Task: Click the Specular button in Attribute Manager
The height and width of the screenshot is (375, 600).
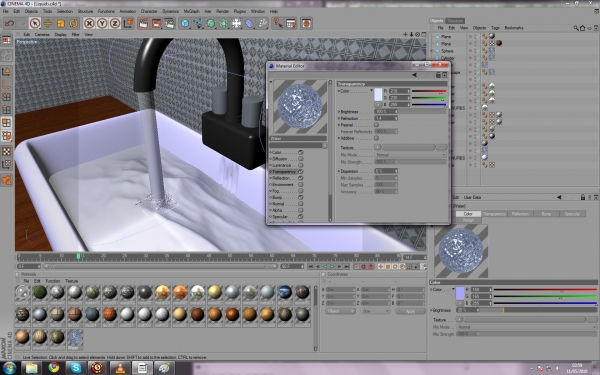Action: pos(572,214)
